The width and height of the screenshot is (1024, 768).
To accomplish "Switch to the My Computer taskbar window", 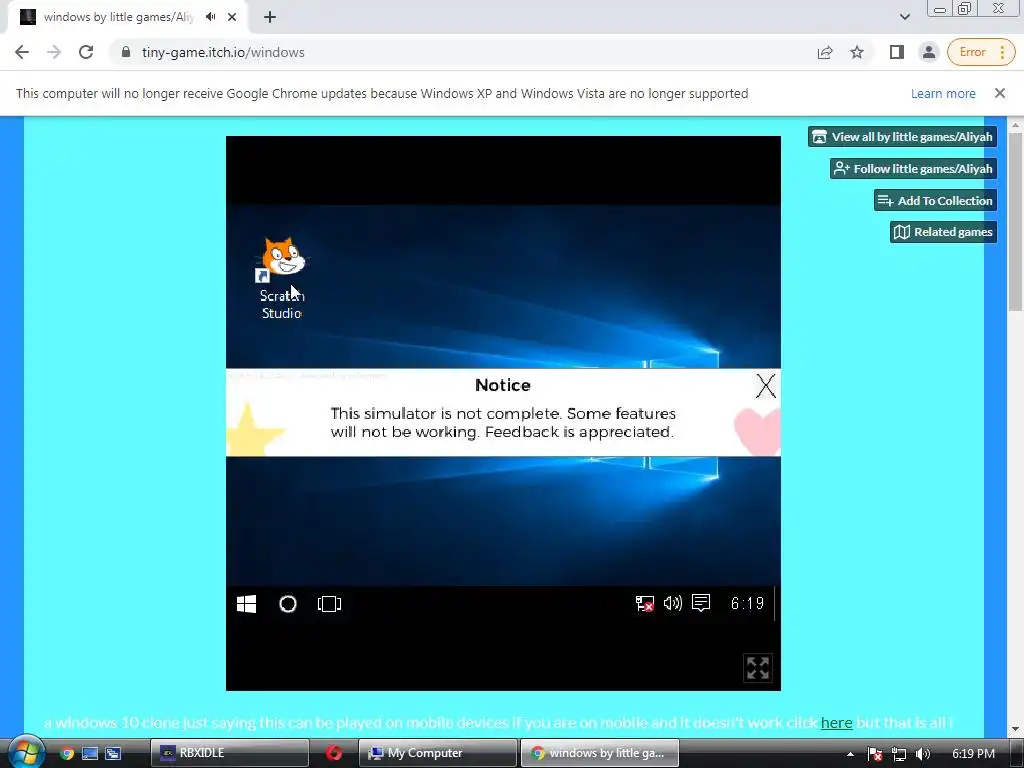I will tap(438, 753).
